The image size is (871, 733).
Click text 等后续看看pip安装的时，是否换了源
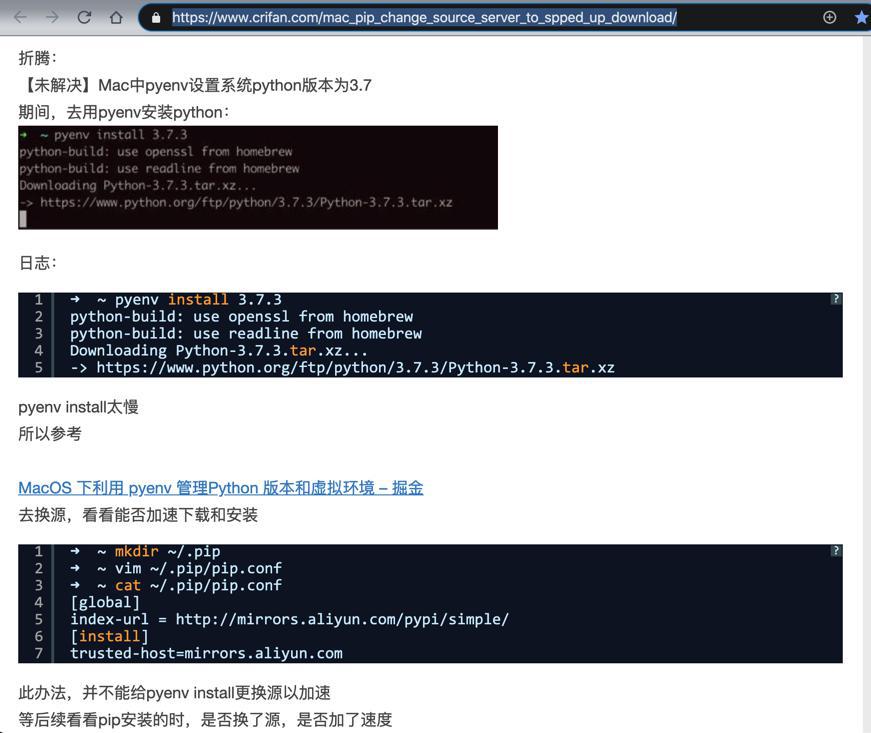tap(149, 720)
